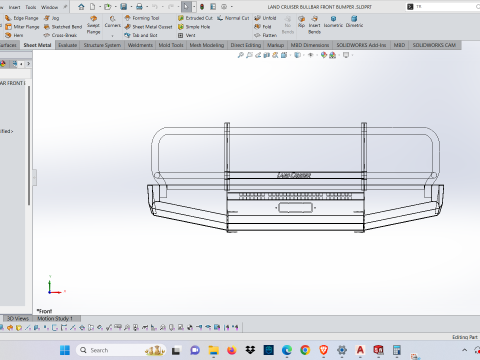
Task: Open SOLIDWORKS Add-Ins tab
Action: click(361, 45)
